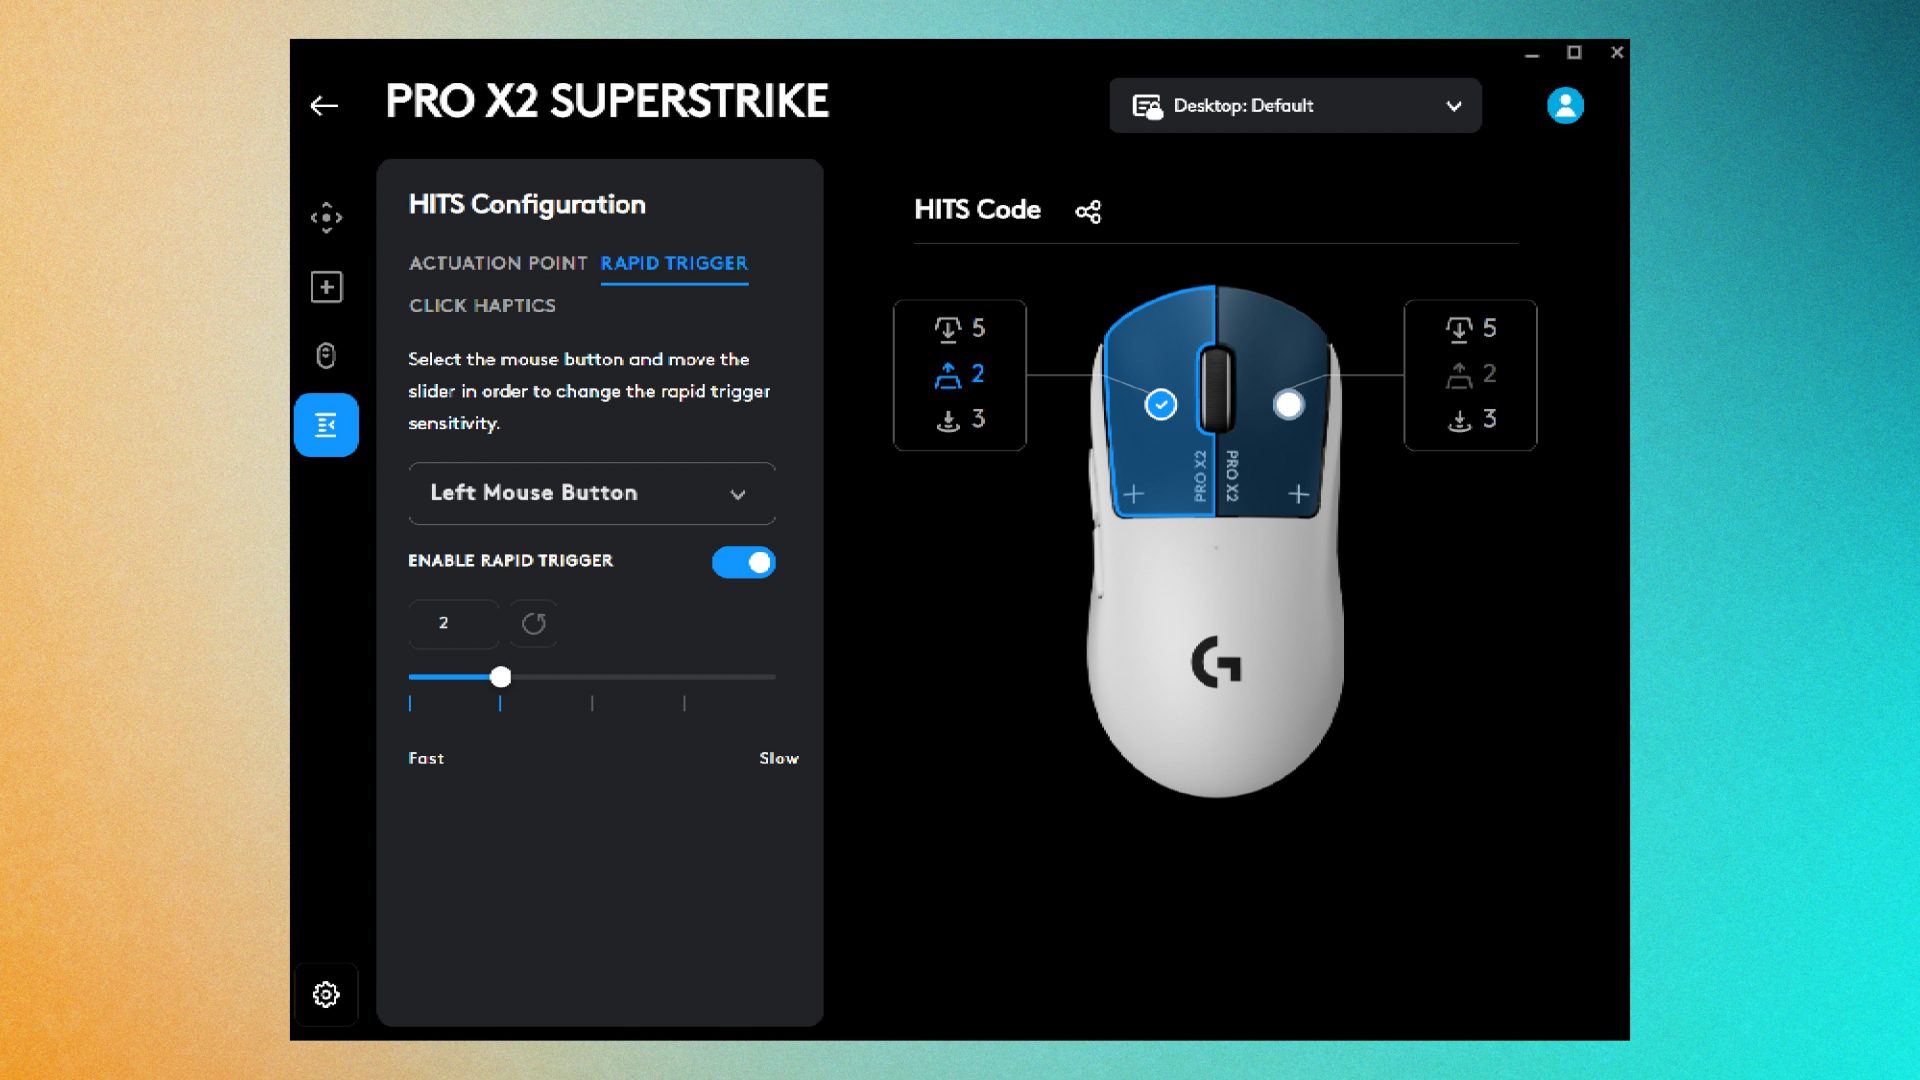Image resolution: width=1920 pixels, height=1080 pixels.
Task: Click the left button plus symbol on the mouse
Action: pos(1134,493)
